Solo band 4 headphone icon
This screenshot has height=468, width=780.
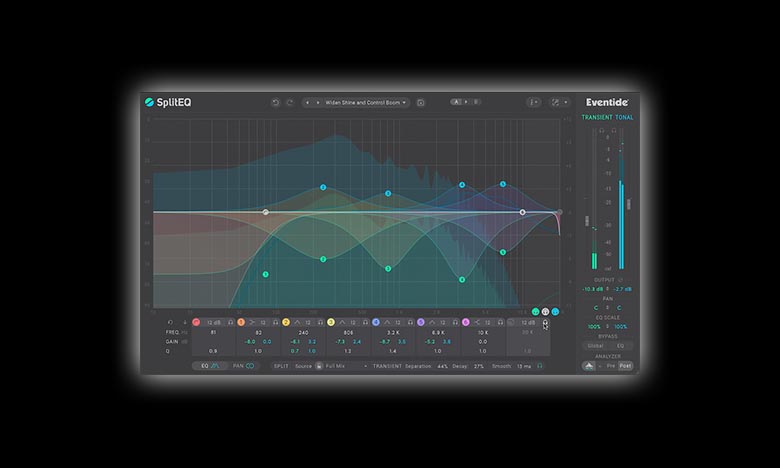pos(410,322)
